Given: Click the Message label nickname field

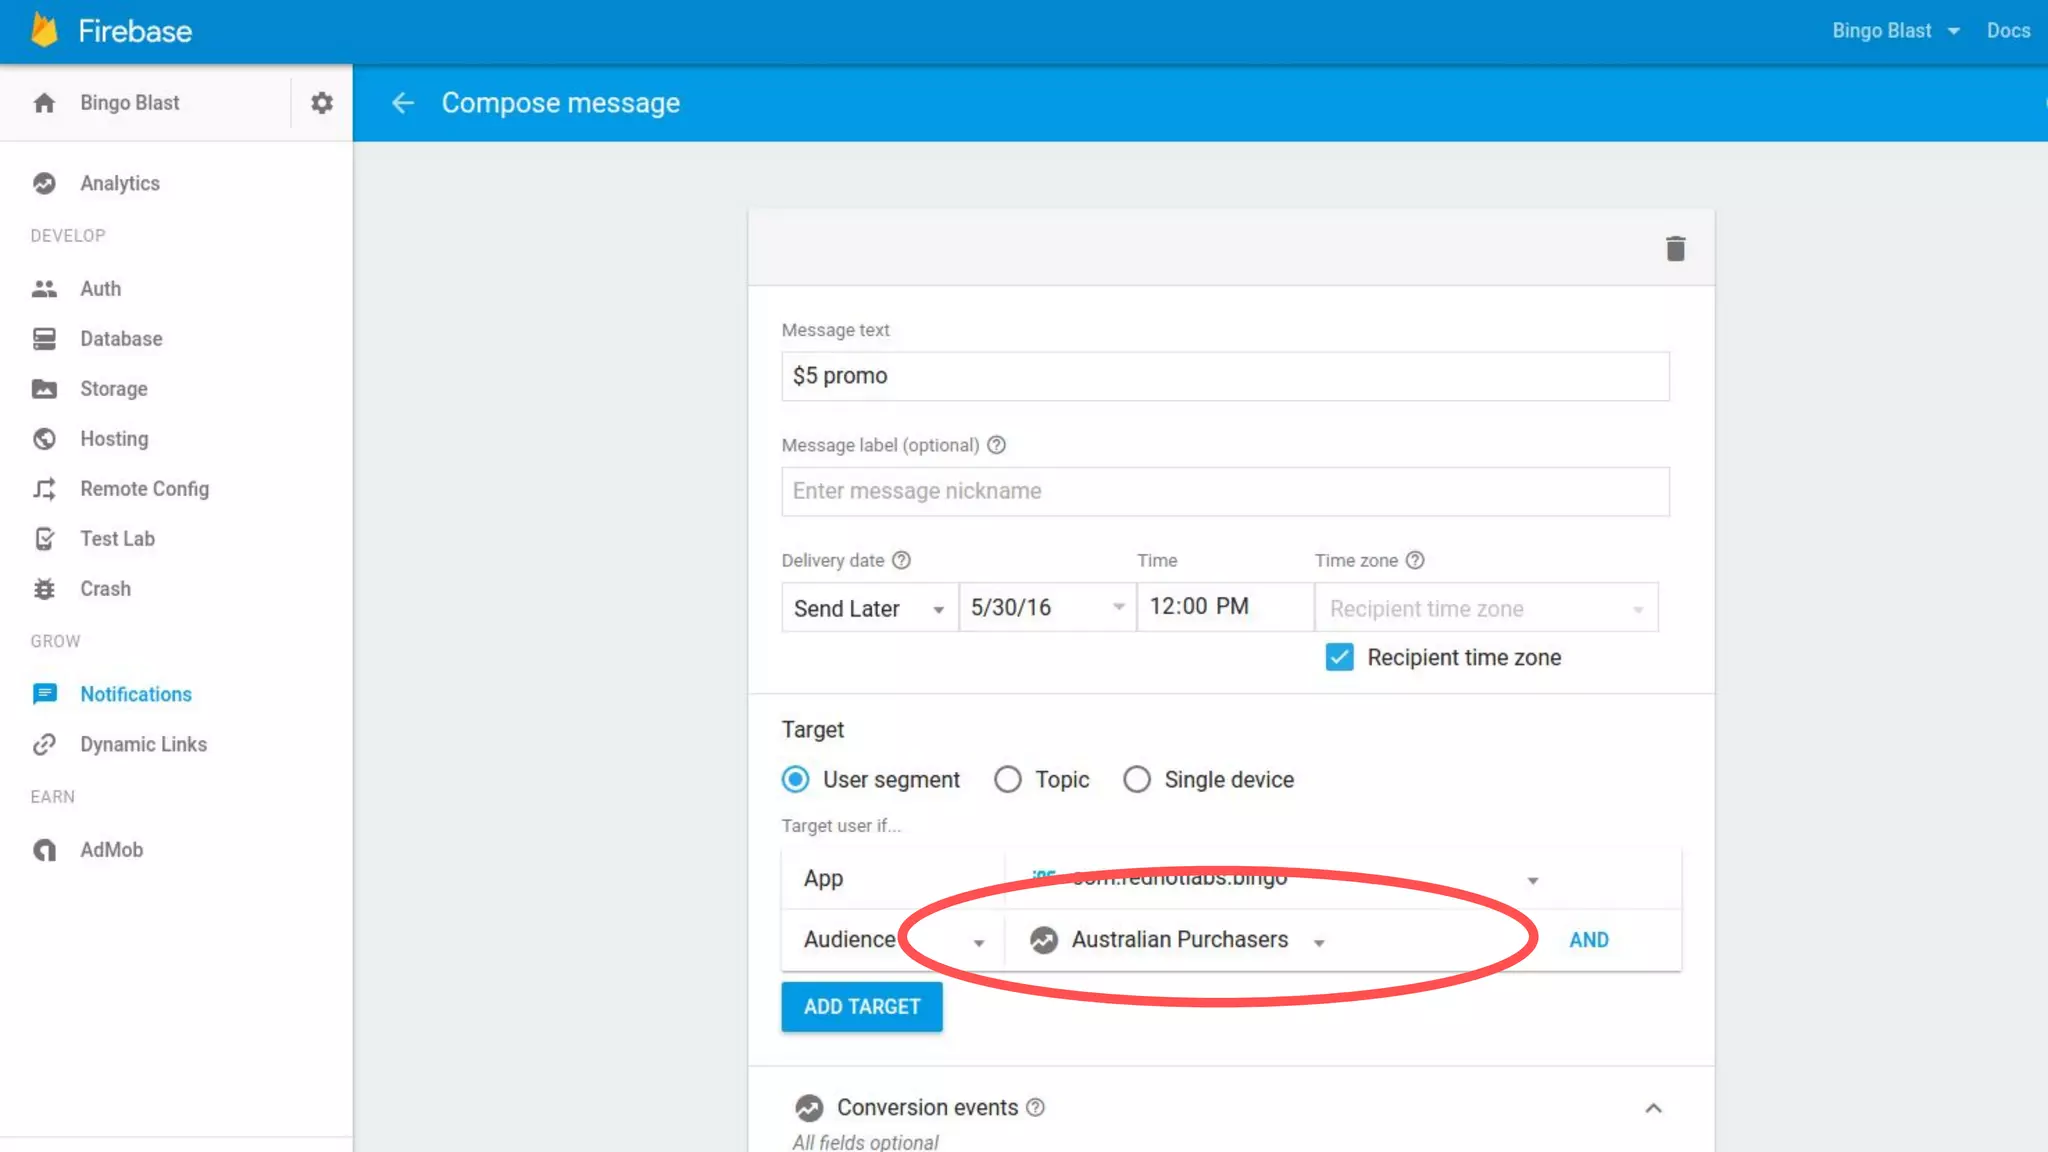Looking at the screenshot, I should coord(1224,491).
